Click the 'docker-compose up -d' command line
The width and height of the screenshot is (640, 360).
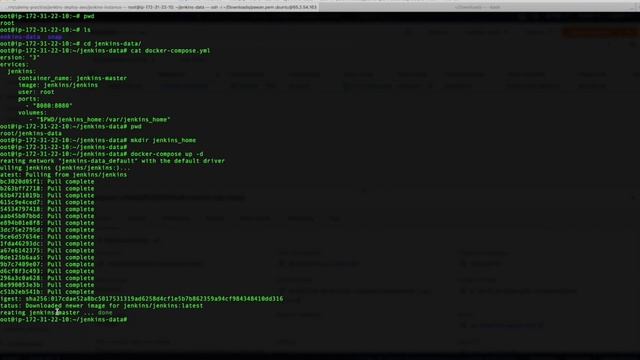click(x=102, y=154)
